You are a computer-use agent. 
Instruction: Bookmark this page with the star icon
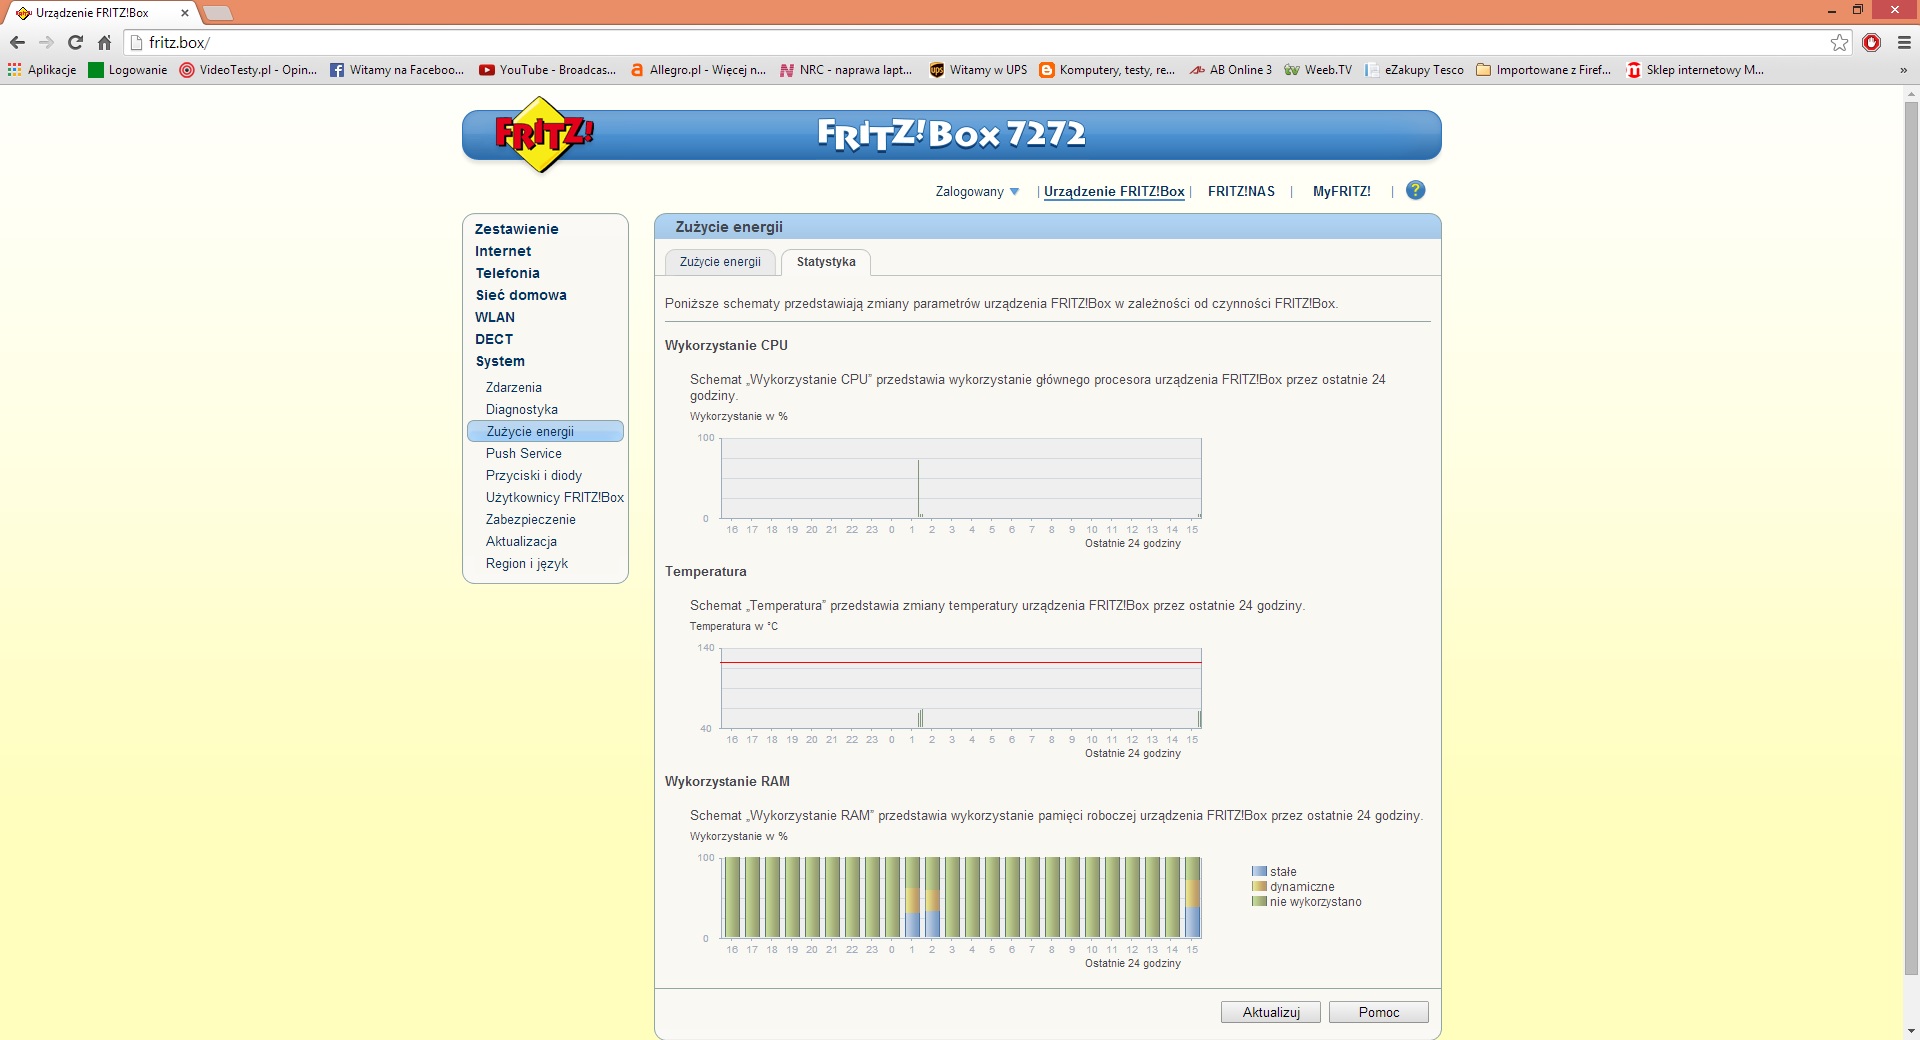[x=1839, y=43]
